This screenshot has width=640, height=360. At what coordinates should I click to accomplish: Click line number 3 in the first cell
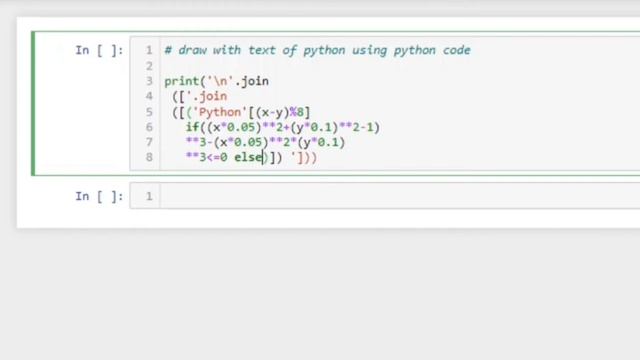[x=149, y=81]
